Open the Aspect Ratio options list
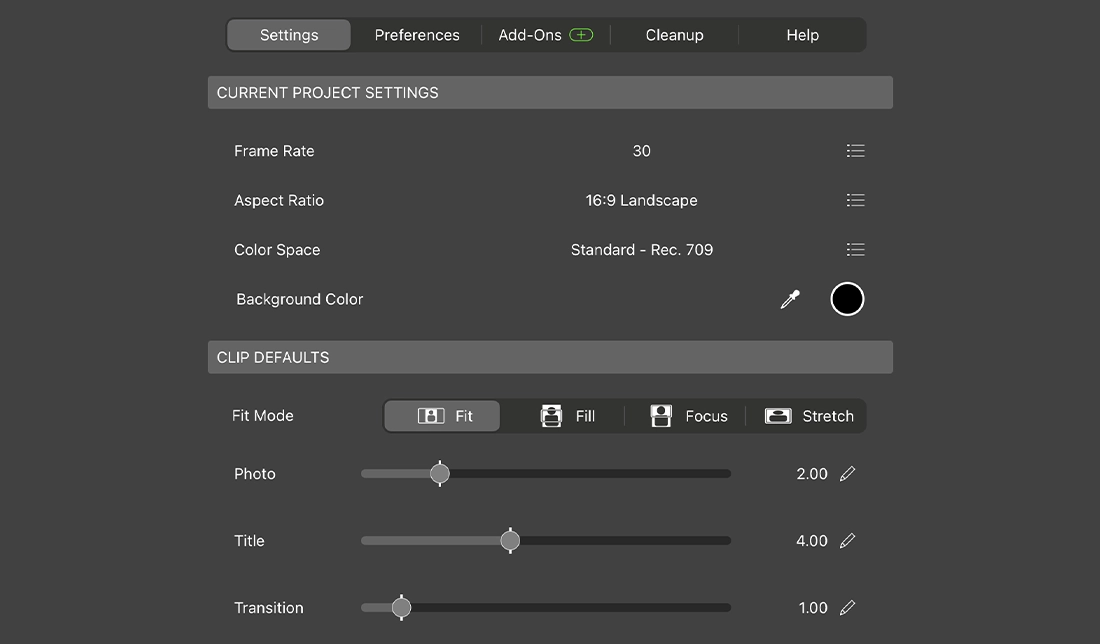This screenshot has height=644, width=1100. [x=855, y=200]
